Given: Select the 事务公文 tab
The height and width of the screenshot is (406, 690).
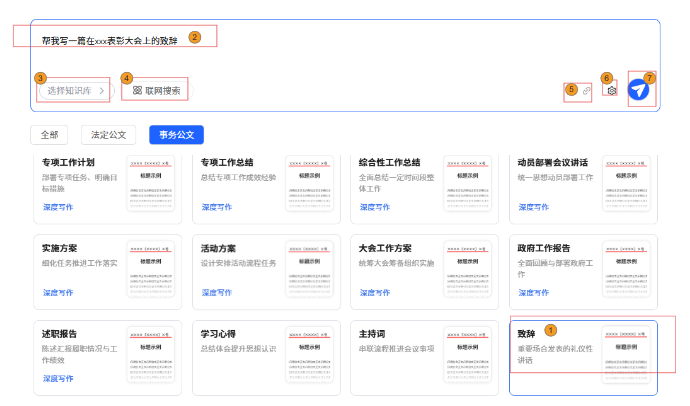Looking at the screenshot, I should 176,134.
